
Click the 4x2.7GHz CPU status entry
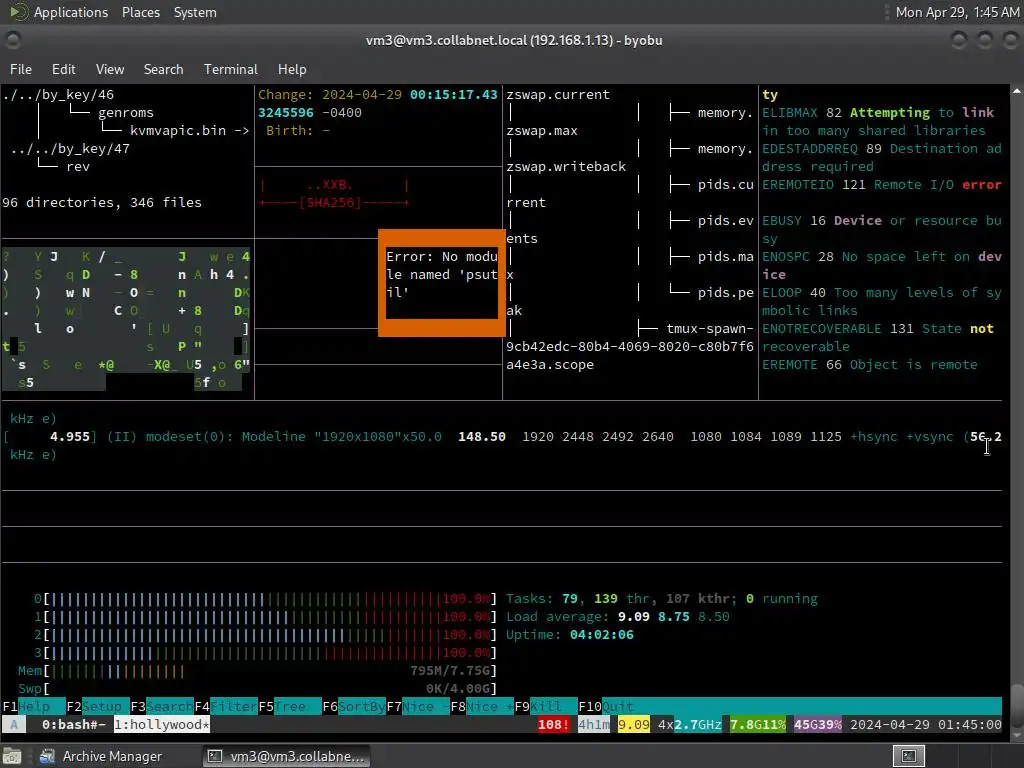(690, 724)
